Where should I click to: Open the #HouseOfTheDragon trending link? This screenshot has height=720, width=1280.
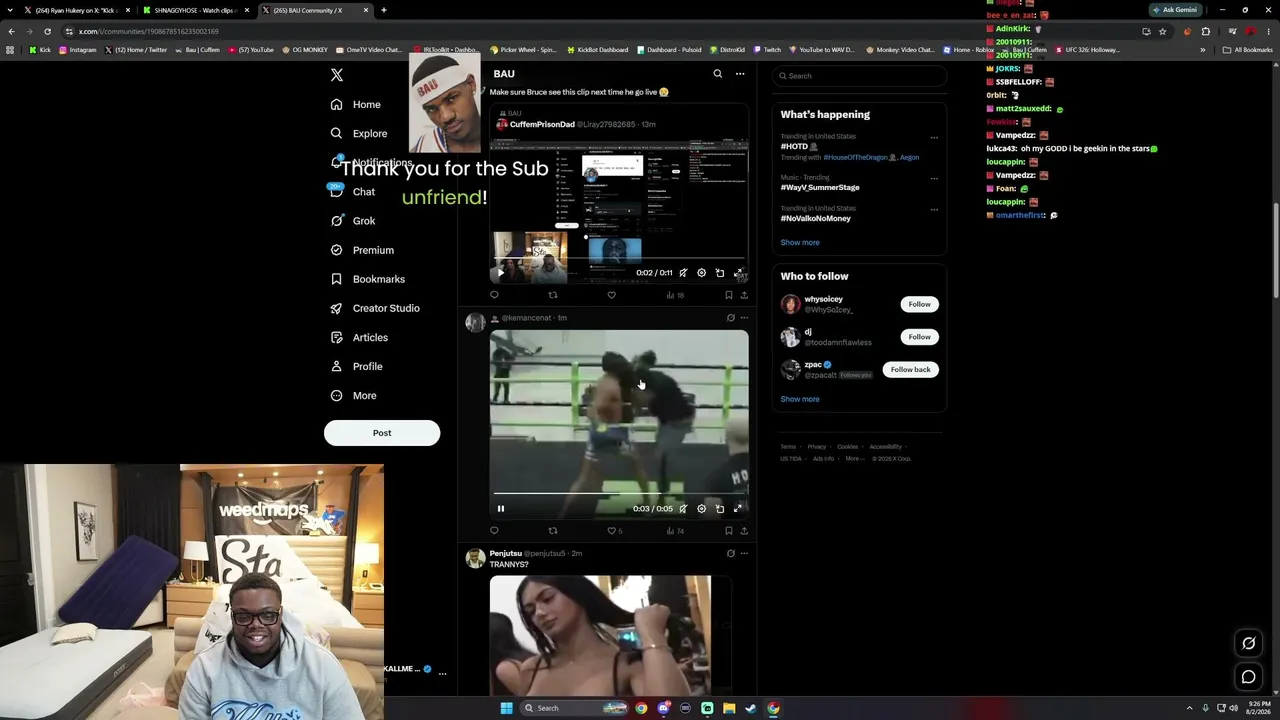(860, 157)
